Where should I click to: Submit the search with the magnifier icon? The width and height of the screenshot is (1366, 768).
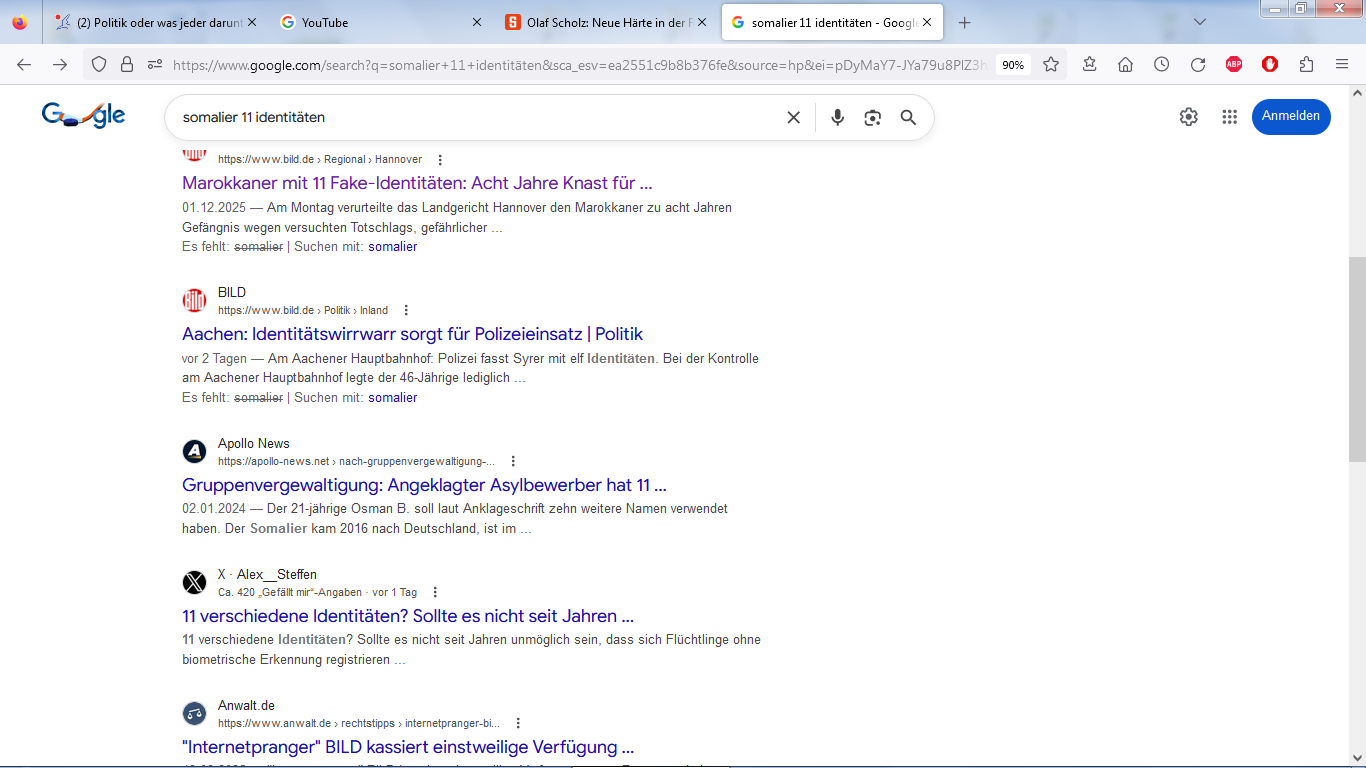click(x=908, y=117)
